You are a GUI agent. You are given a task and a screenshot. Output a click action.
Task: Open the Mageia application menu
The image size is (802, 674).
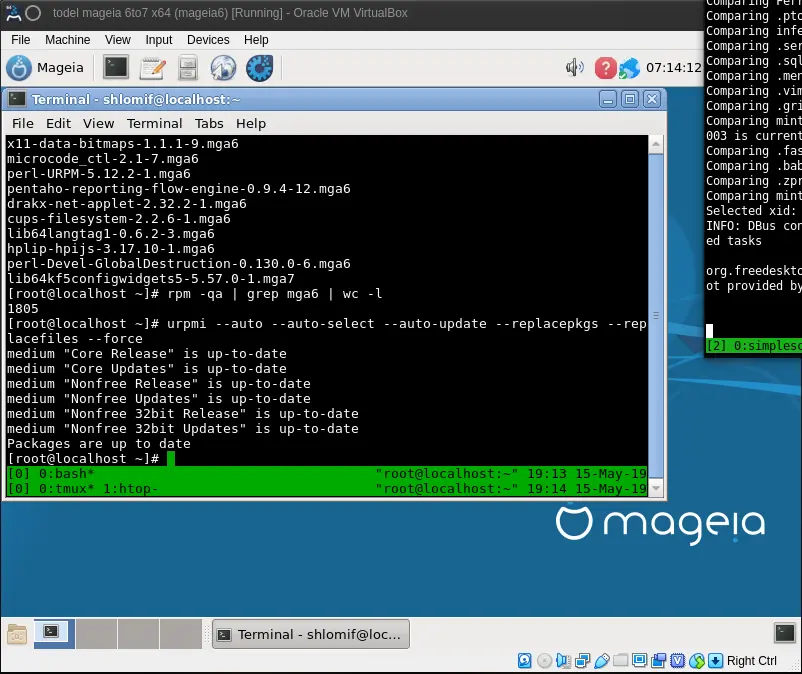(45, 68)
